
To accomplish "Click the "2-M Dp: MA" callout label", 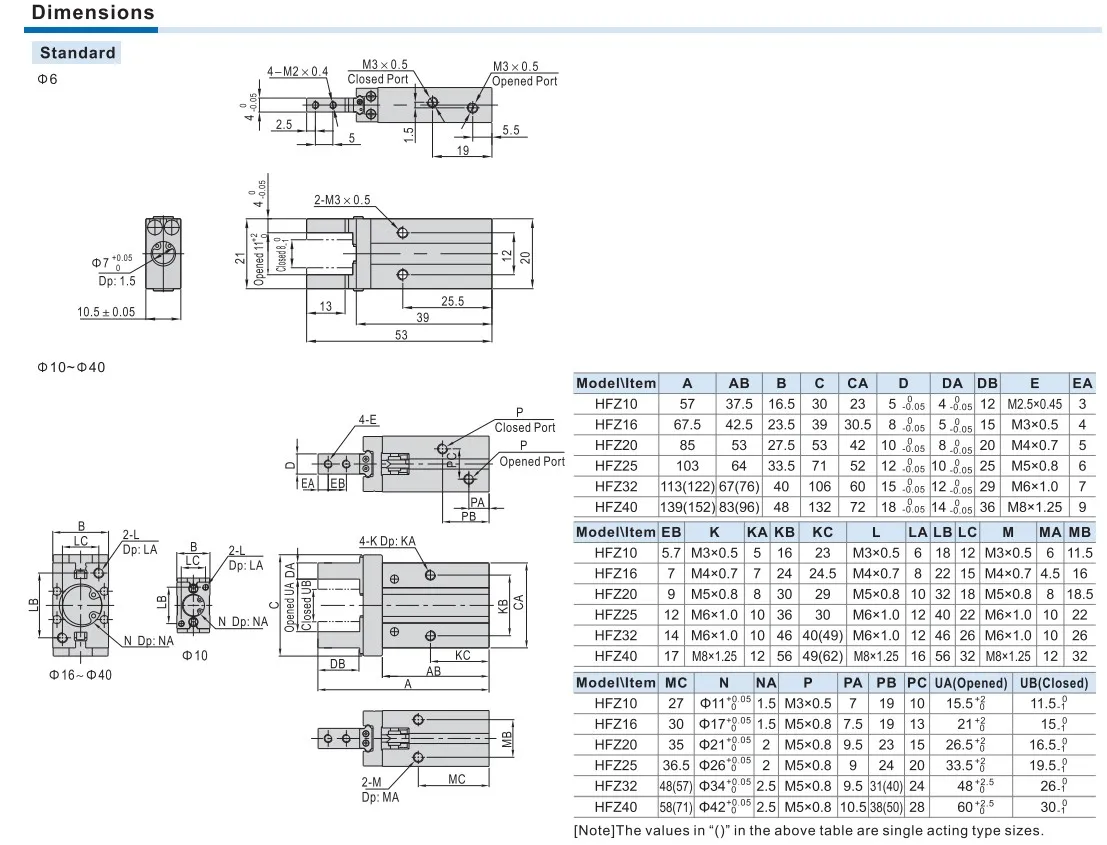I will [380, 790].
